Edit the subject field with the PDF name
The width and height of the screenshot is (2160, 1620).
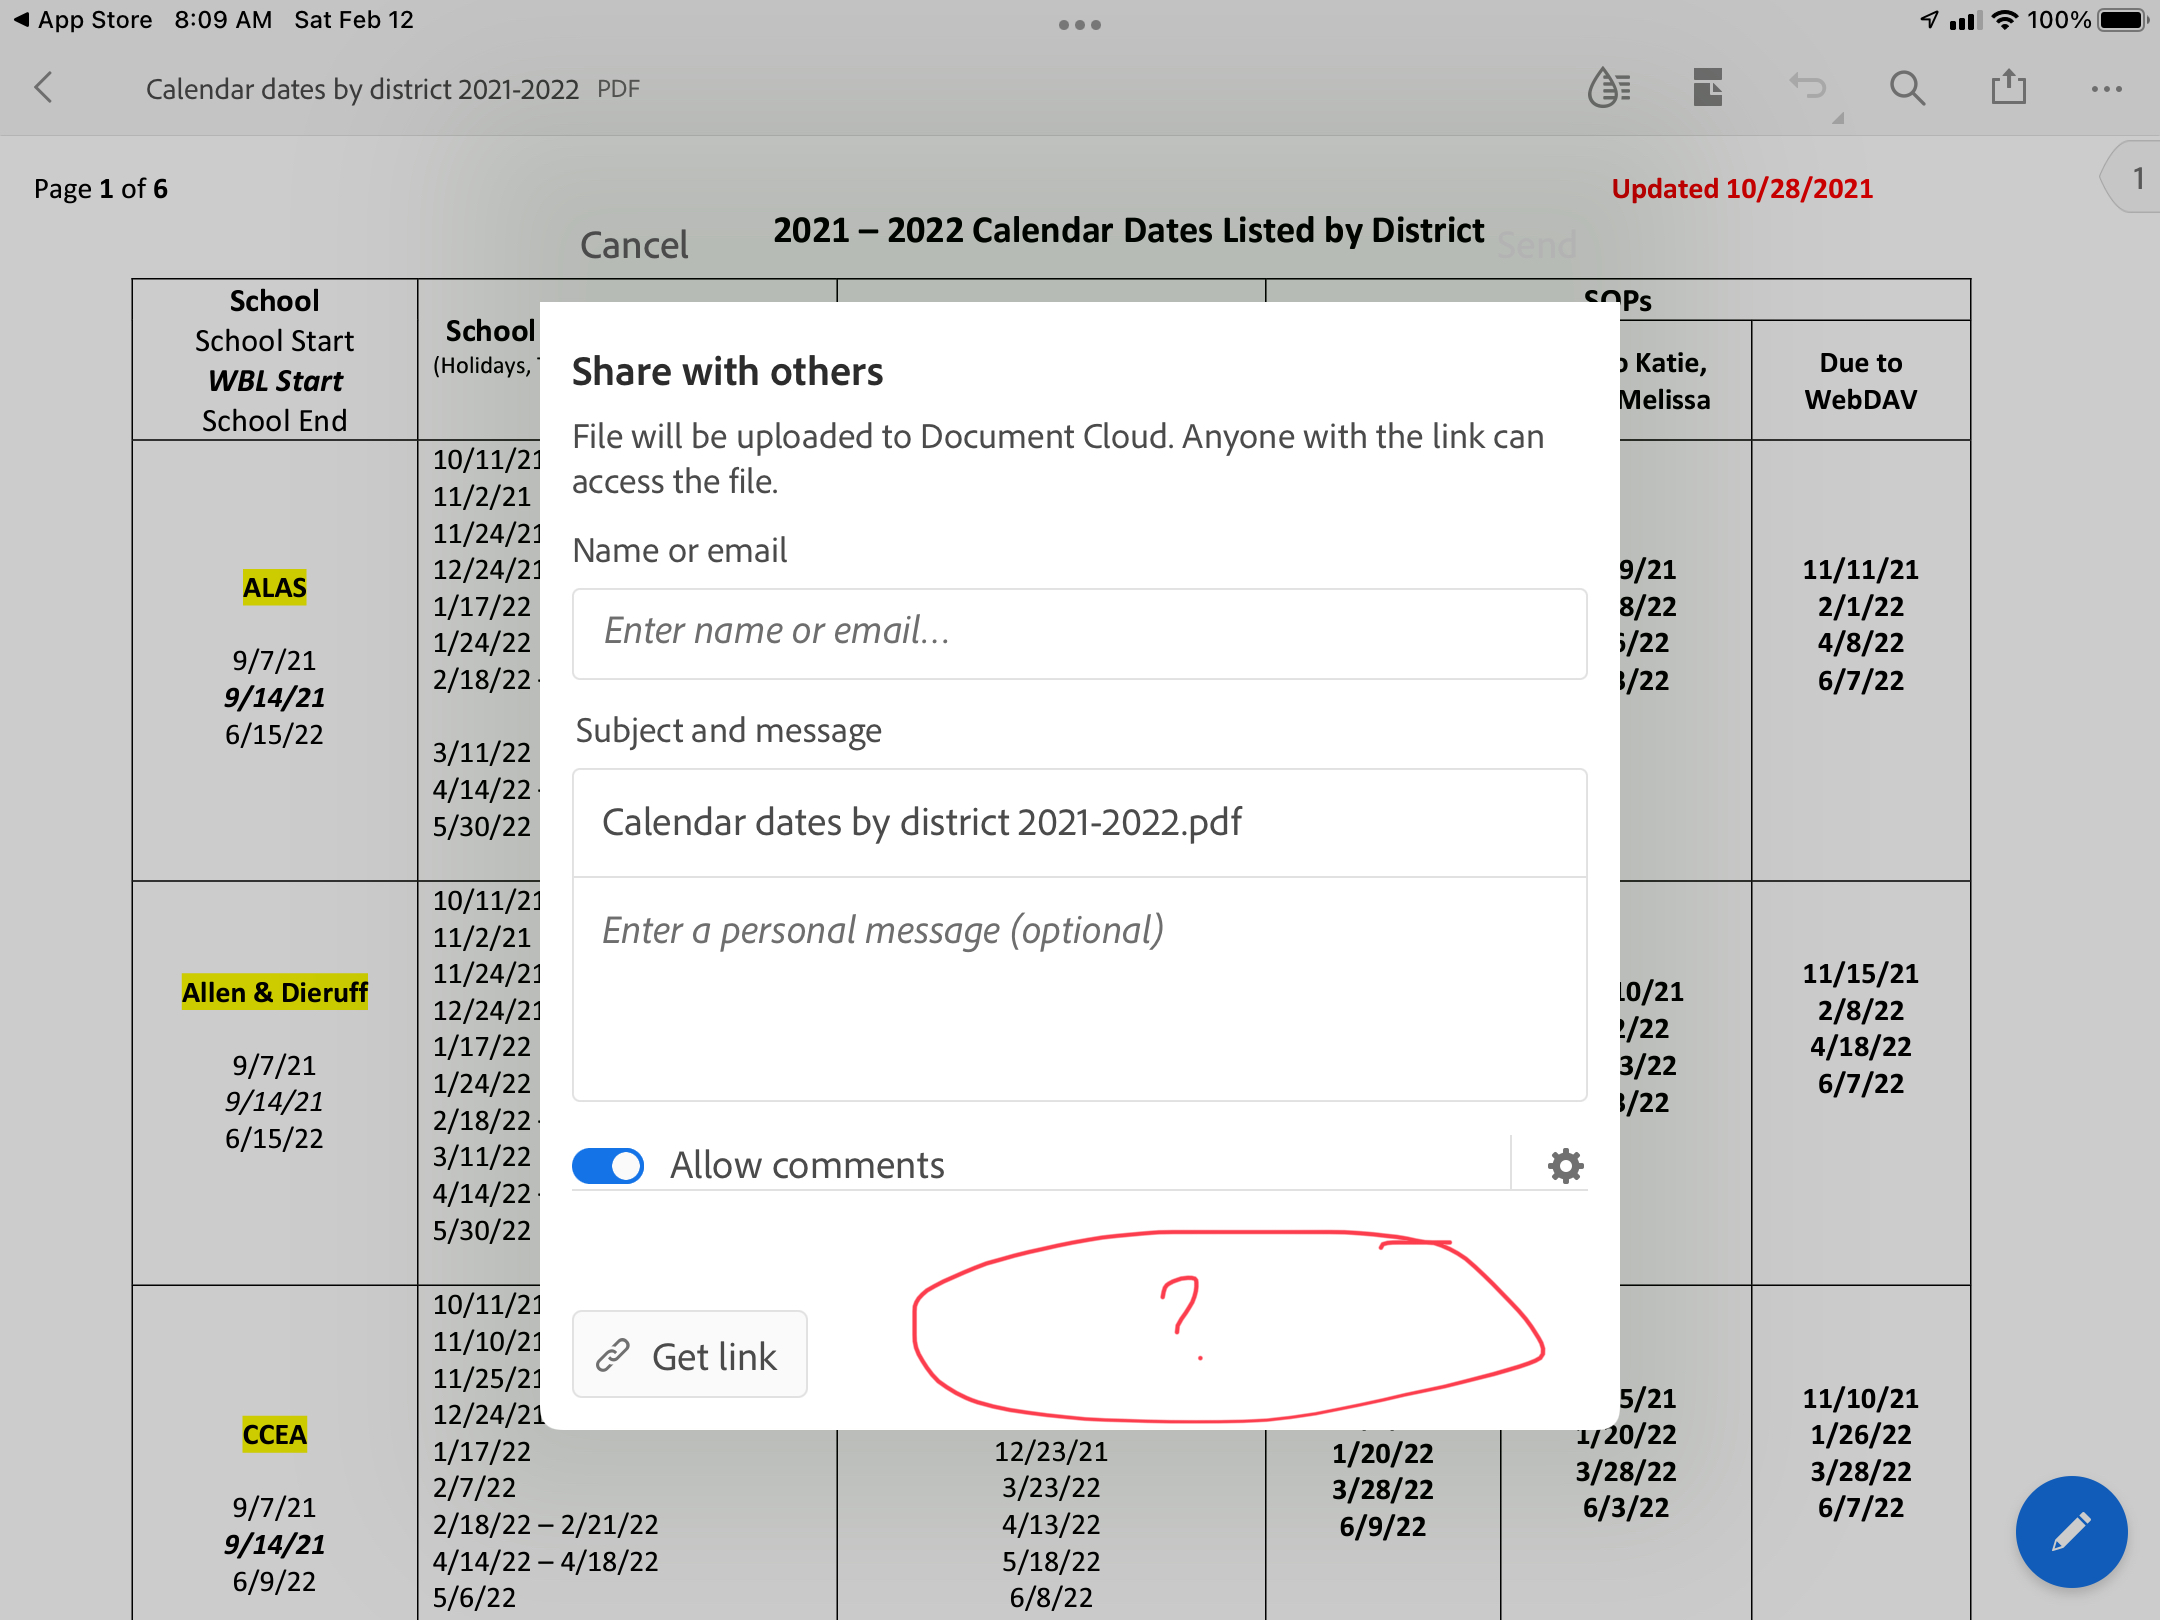tap(1078, 822)
